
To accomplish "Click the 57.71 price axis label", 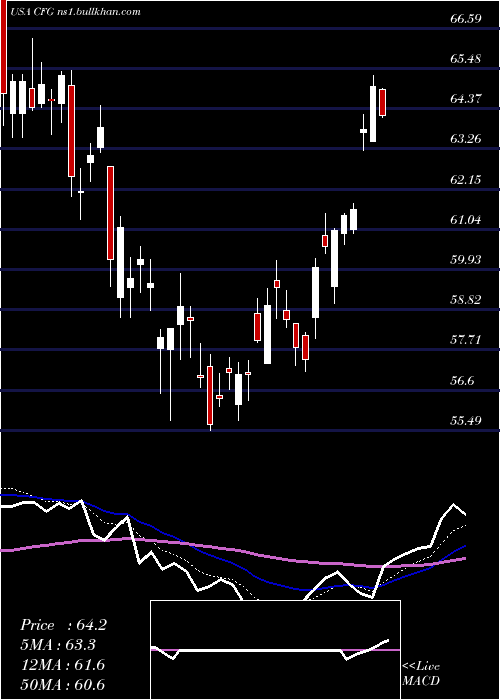I will 466,340.
